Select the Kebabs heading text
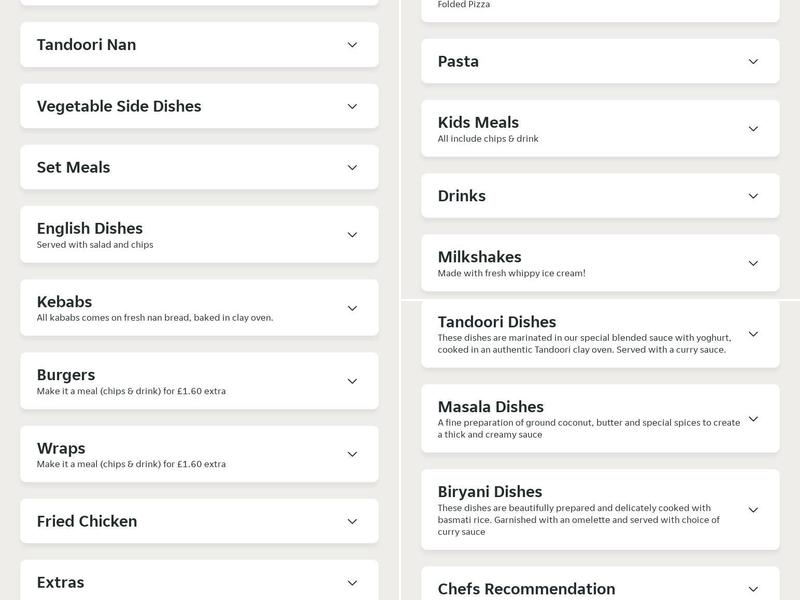The height and width of the screenshot is (600, 800). 64,300
